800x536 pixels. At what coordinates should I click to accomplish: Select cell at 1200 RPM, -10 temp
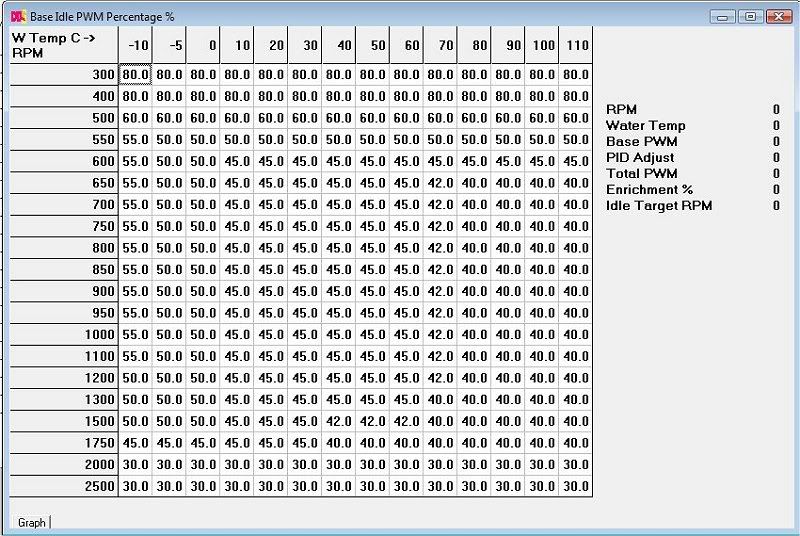[x=135, y=378]
